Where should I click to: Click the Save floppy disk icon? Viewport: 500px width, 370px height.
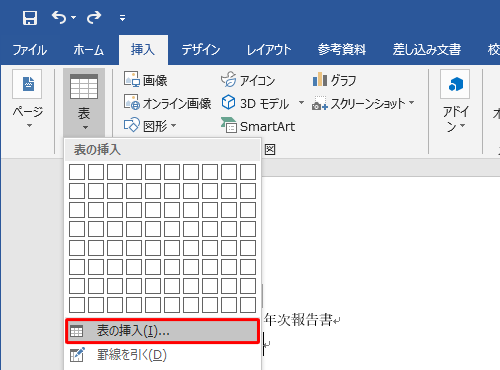tap(30, 17)
